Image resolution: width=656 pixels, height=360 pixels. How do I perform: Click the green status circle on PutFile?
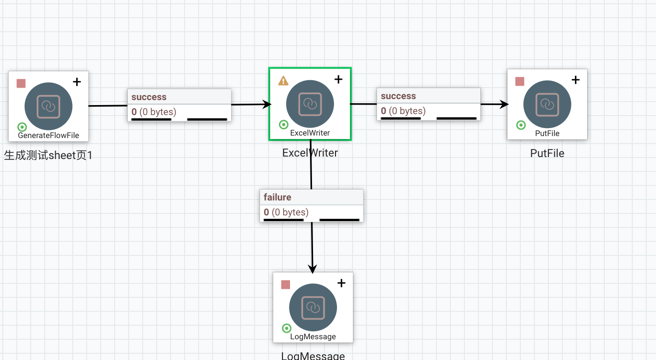click(521, 125)
